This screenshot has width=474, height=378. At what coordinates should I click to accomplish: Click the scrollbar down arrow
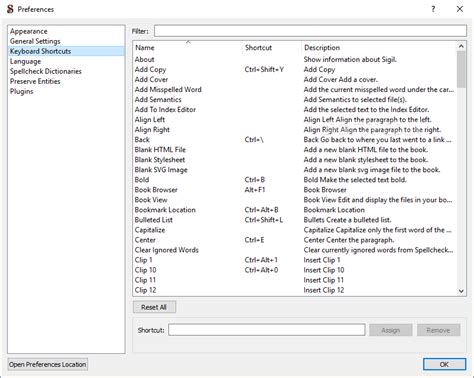click(461, 291)
